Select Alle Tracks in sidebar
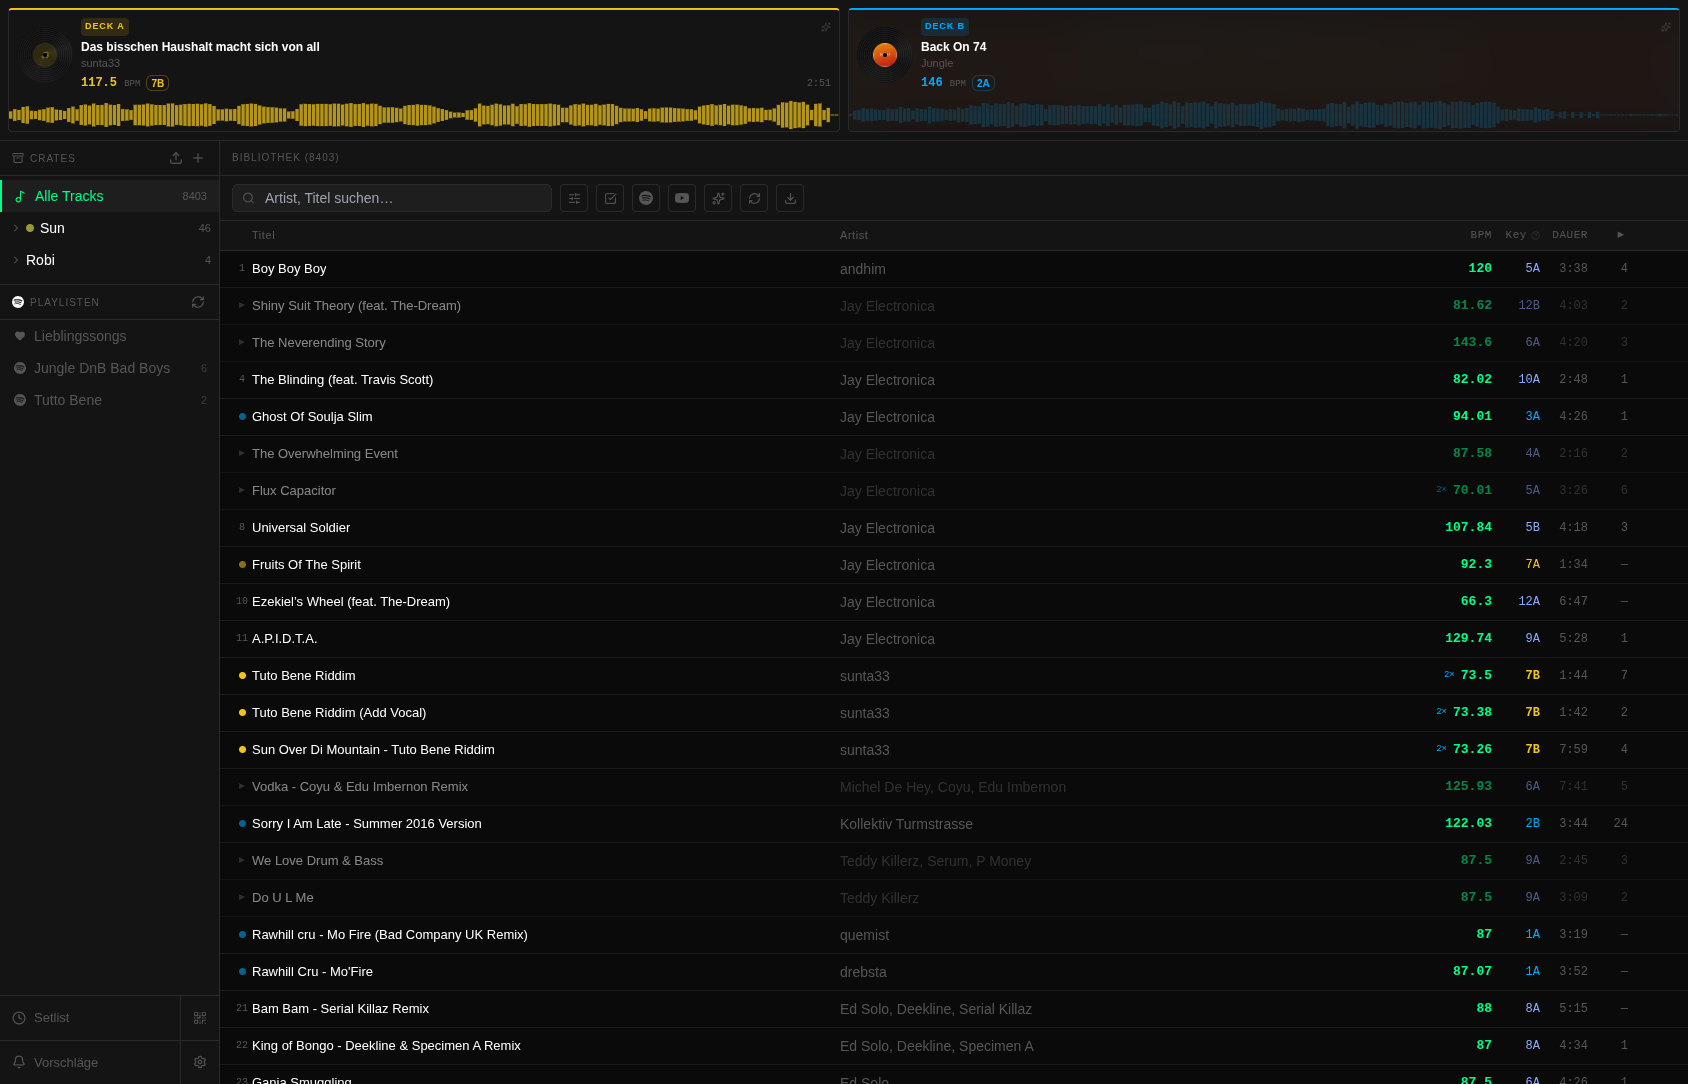 point(69,196)
